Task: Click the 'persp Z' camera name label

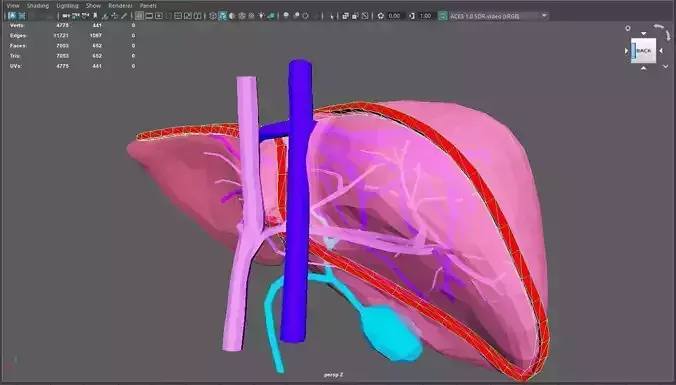Action: pos(334,375)
